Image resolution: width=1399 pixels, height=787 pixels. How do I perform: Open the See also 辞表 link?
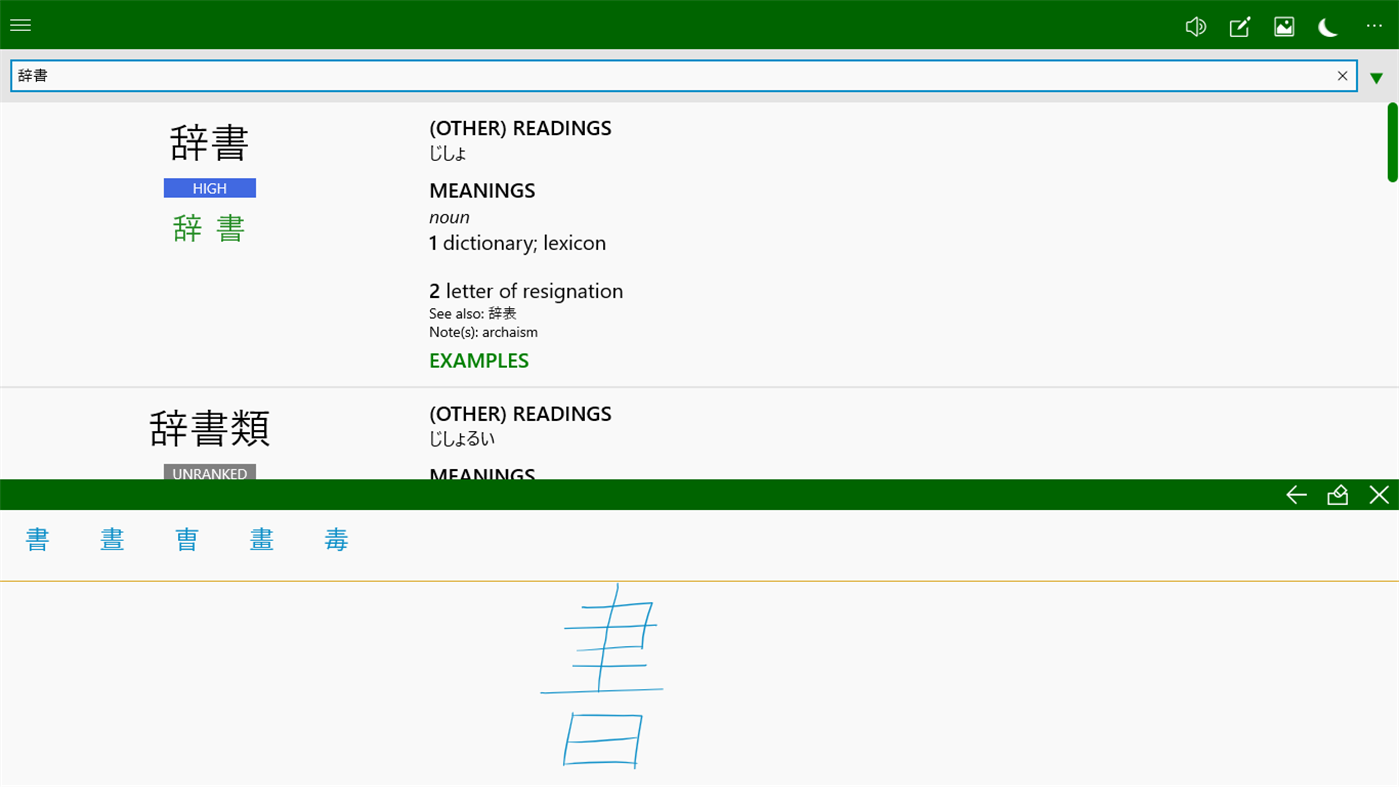click(502, 313)
